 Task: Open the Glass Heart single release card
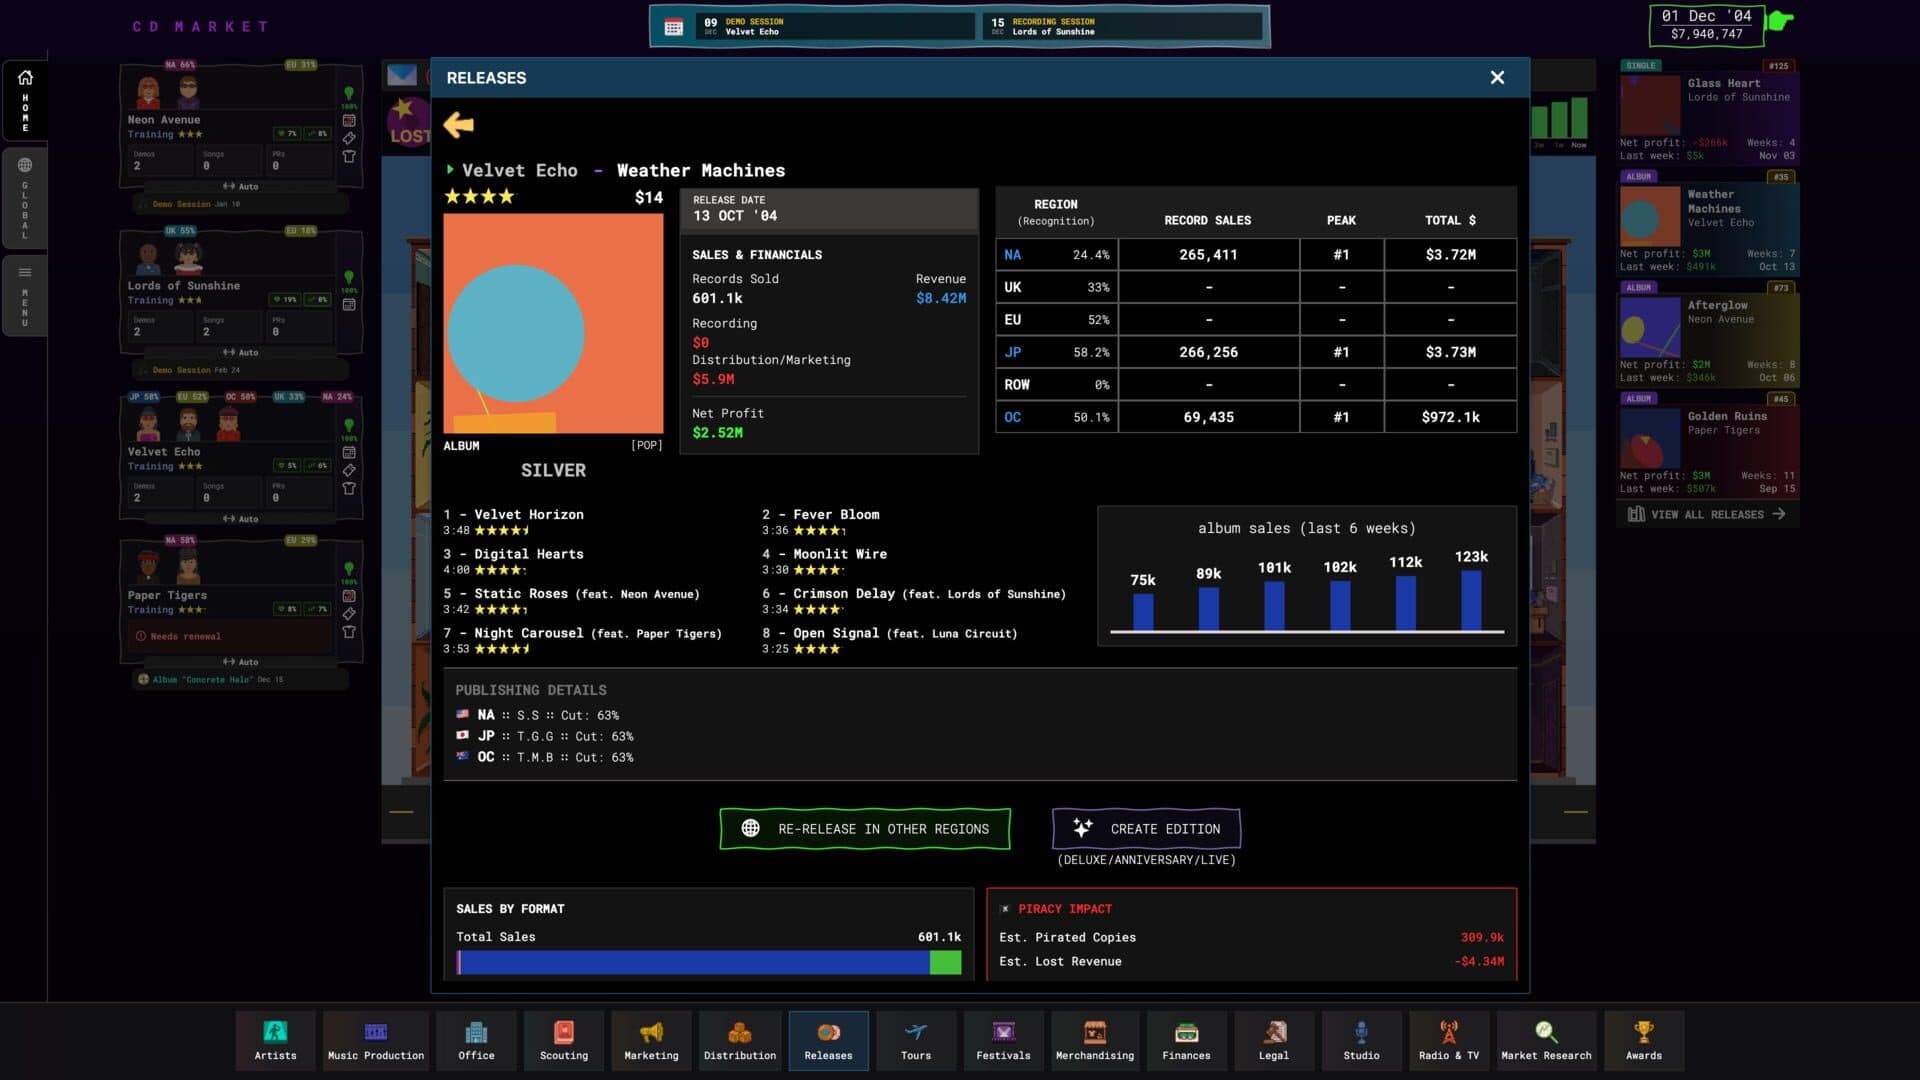(1708, 111)
